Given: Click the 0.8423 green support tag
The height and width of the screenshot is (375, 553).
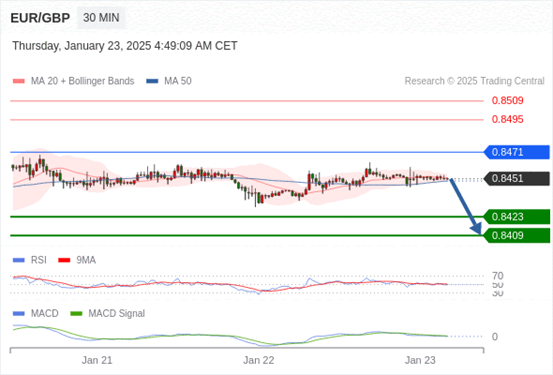Looking at the screenshot, I should coord(517,217).
